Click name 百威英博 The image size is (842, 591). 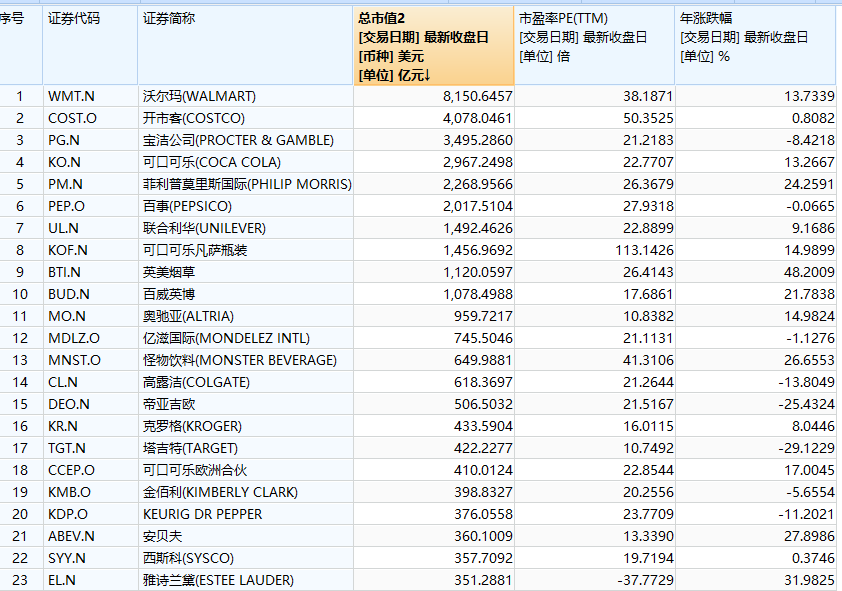169,295
